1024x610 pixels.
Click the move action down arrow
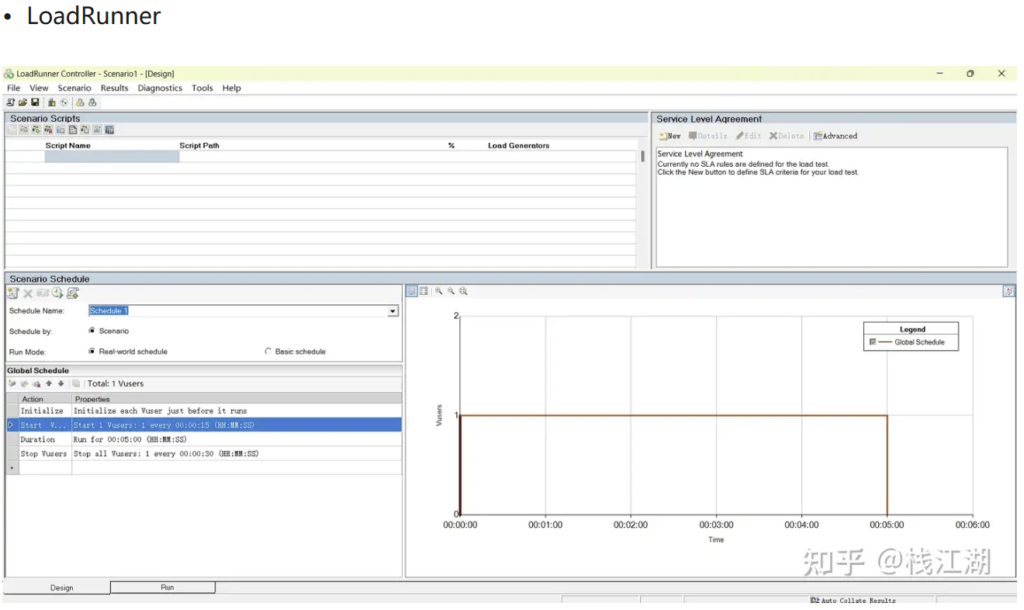point(61,383)
